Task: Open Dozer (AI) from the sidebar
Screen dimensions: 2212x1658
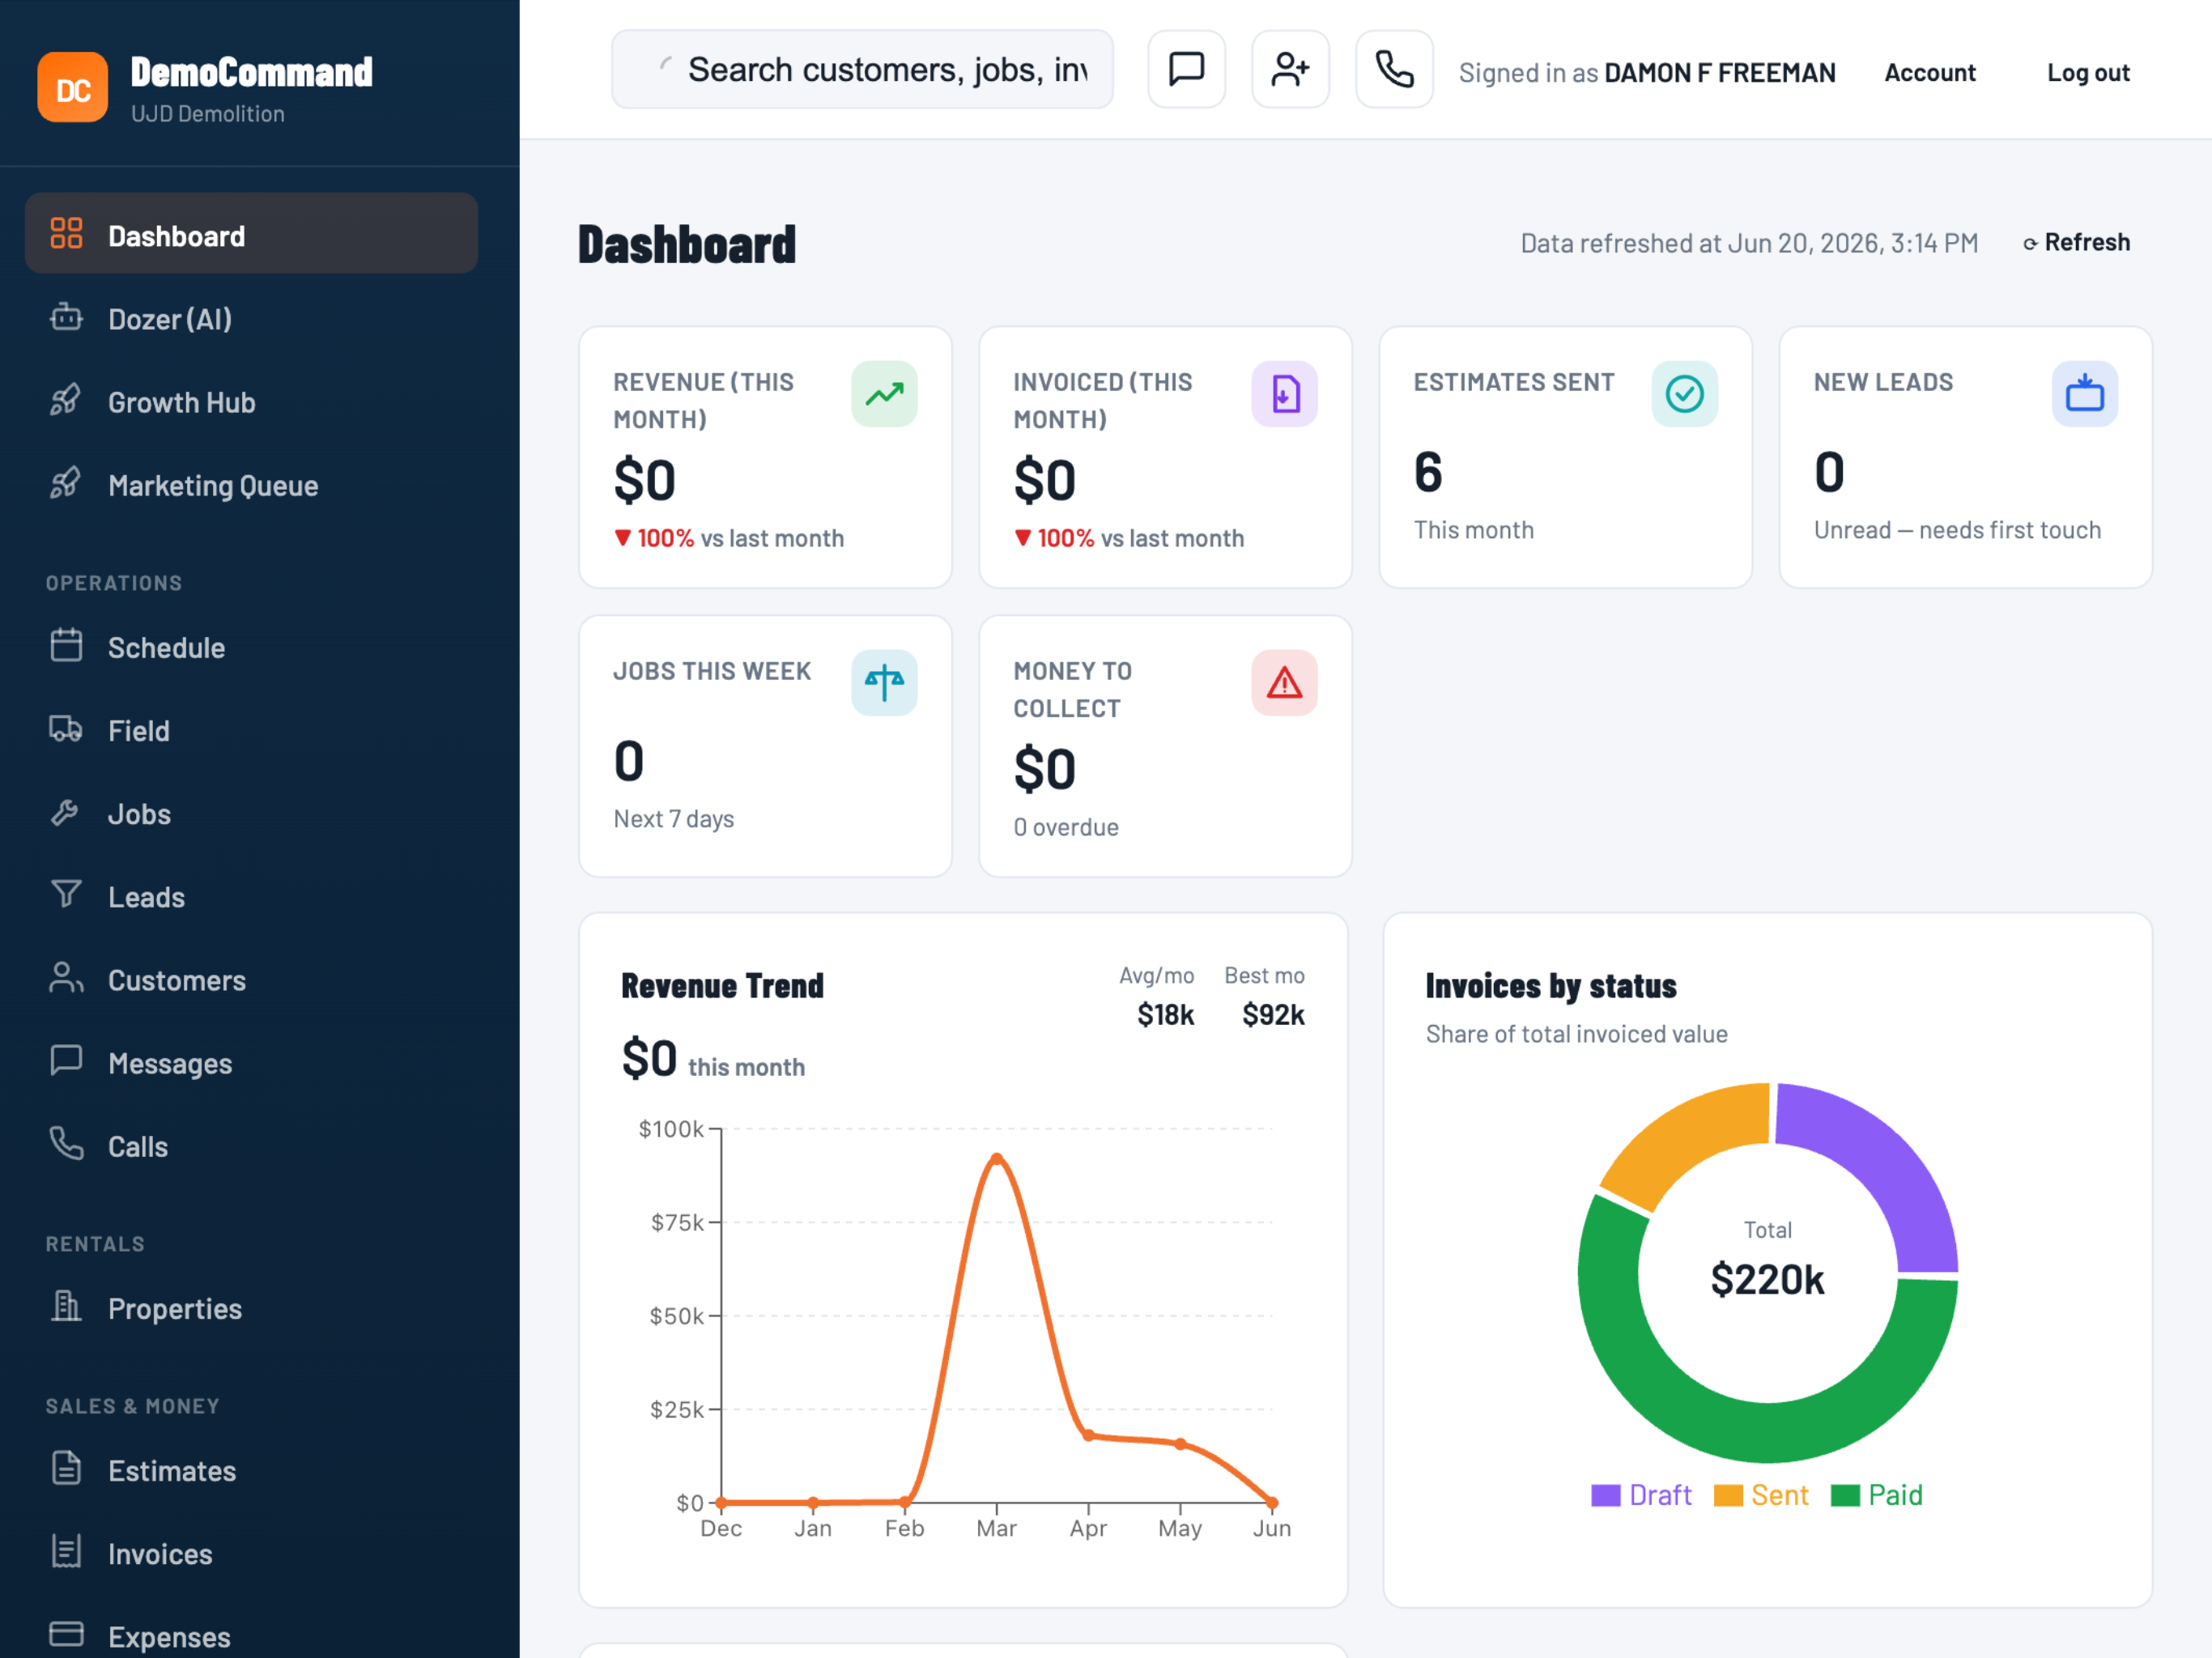Action: pyautogui.click(x=251, y=319)
